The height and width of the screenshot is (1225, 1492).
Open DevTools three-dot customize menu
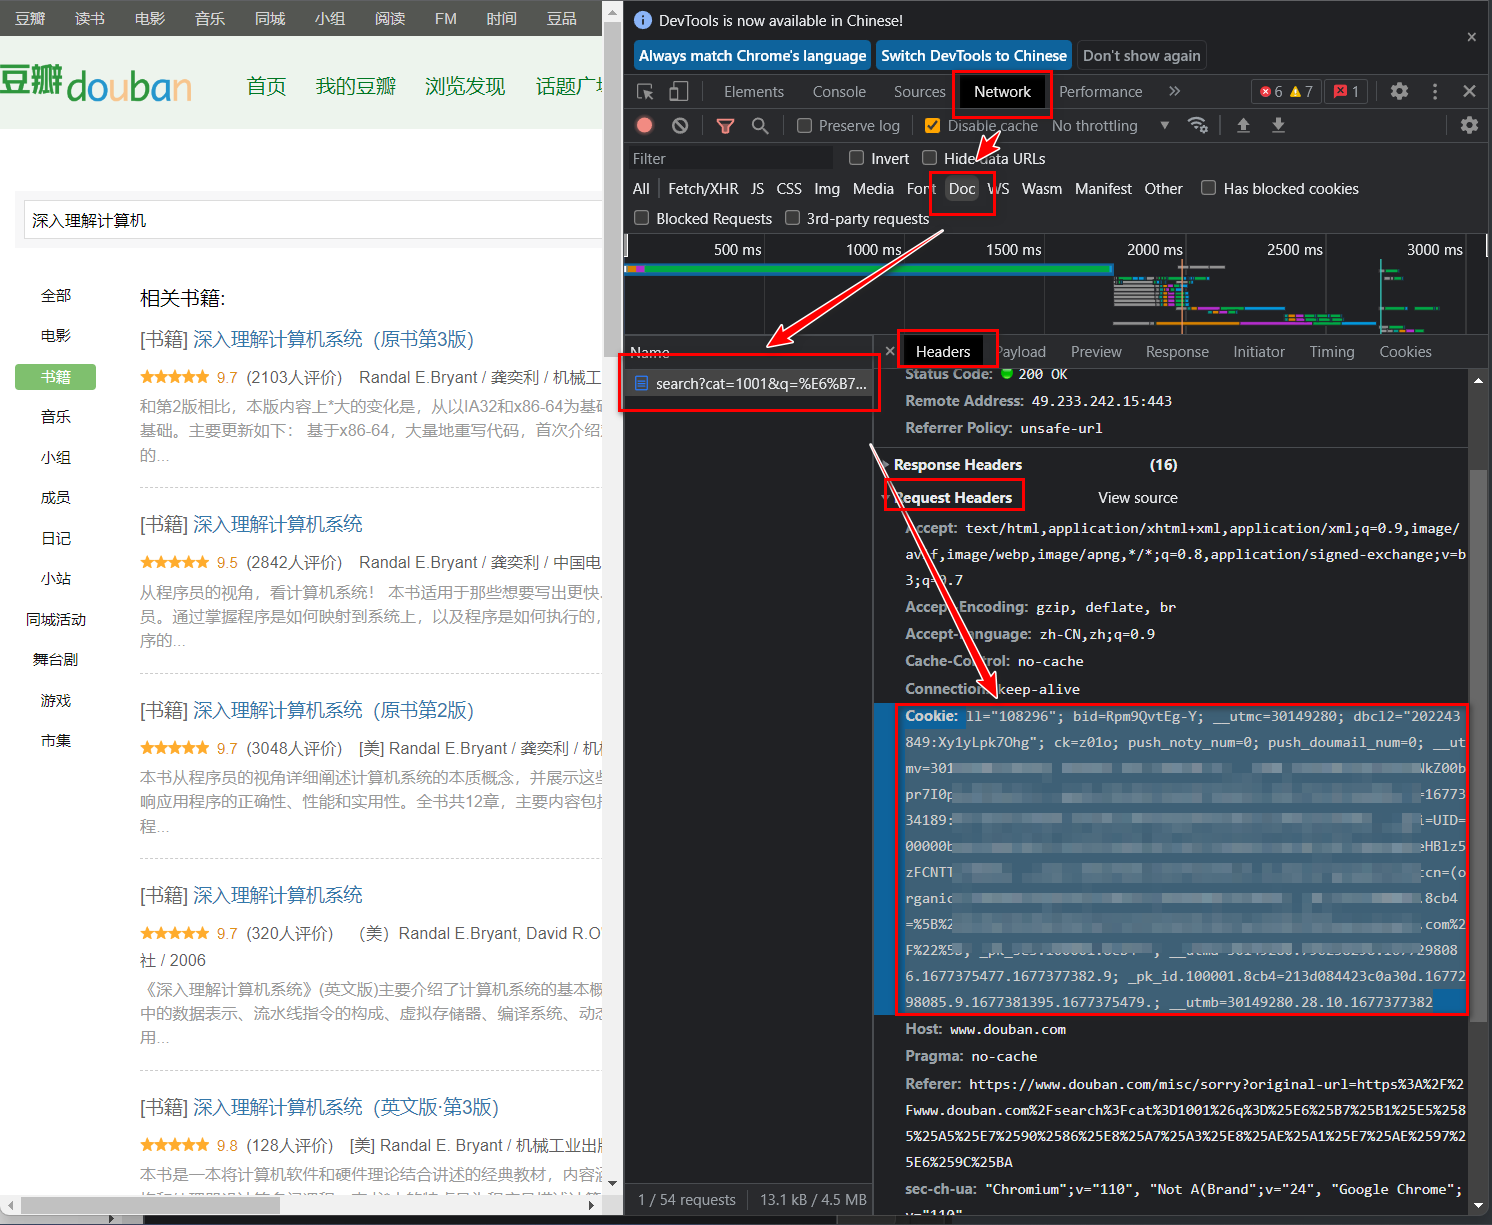pyautogui.click(x=1435, y=91)
